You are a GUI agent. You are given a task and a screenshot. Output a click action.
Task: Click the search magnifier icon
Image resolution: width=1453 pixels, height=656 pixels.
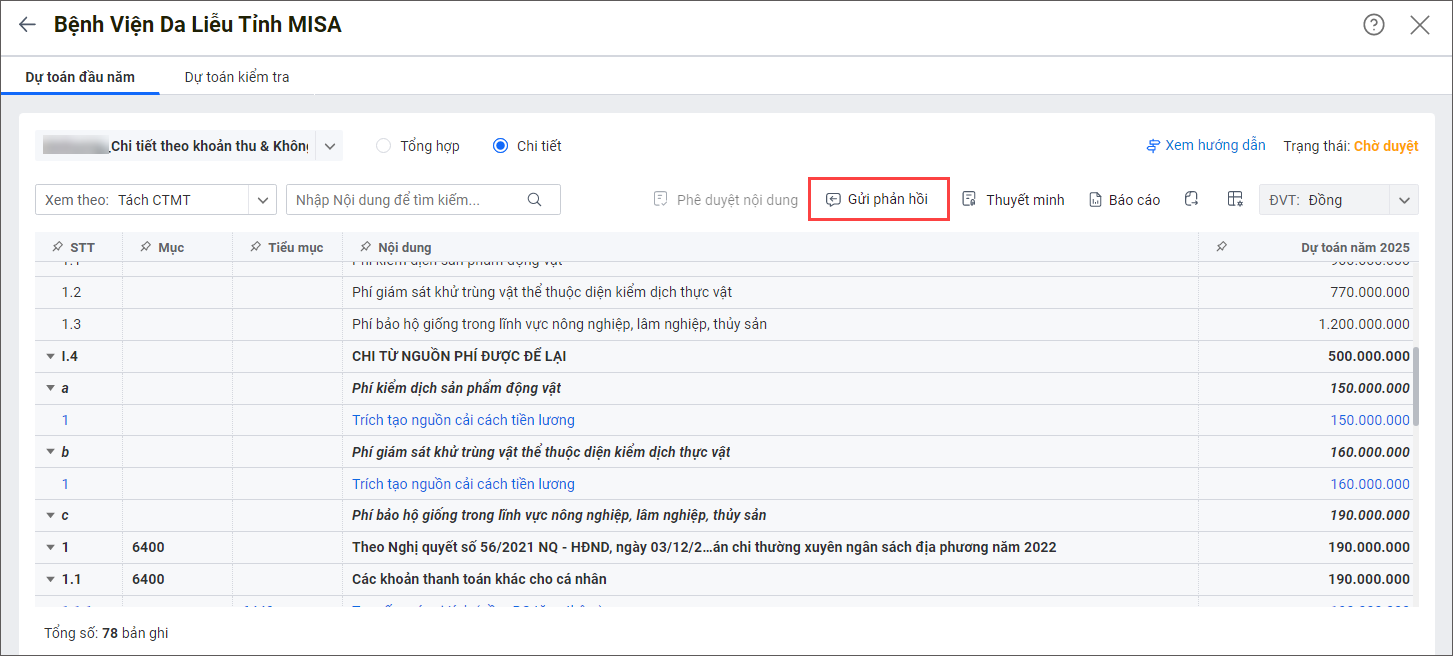tap(535, 199)
